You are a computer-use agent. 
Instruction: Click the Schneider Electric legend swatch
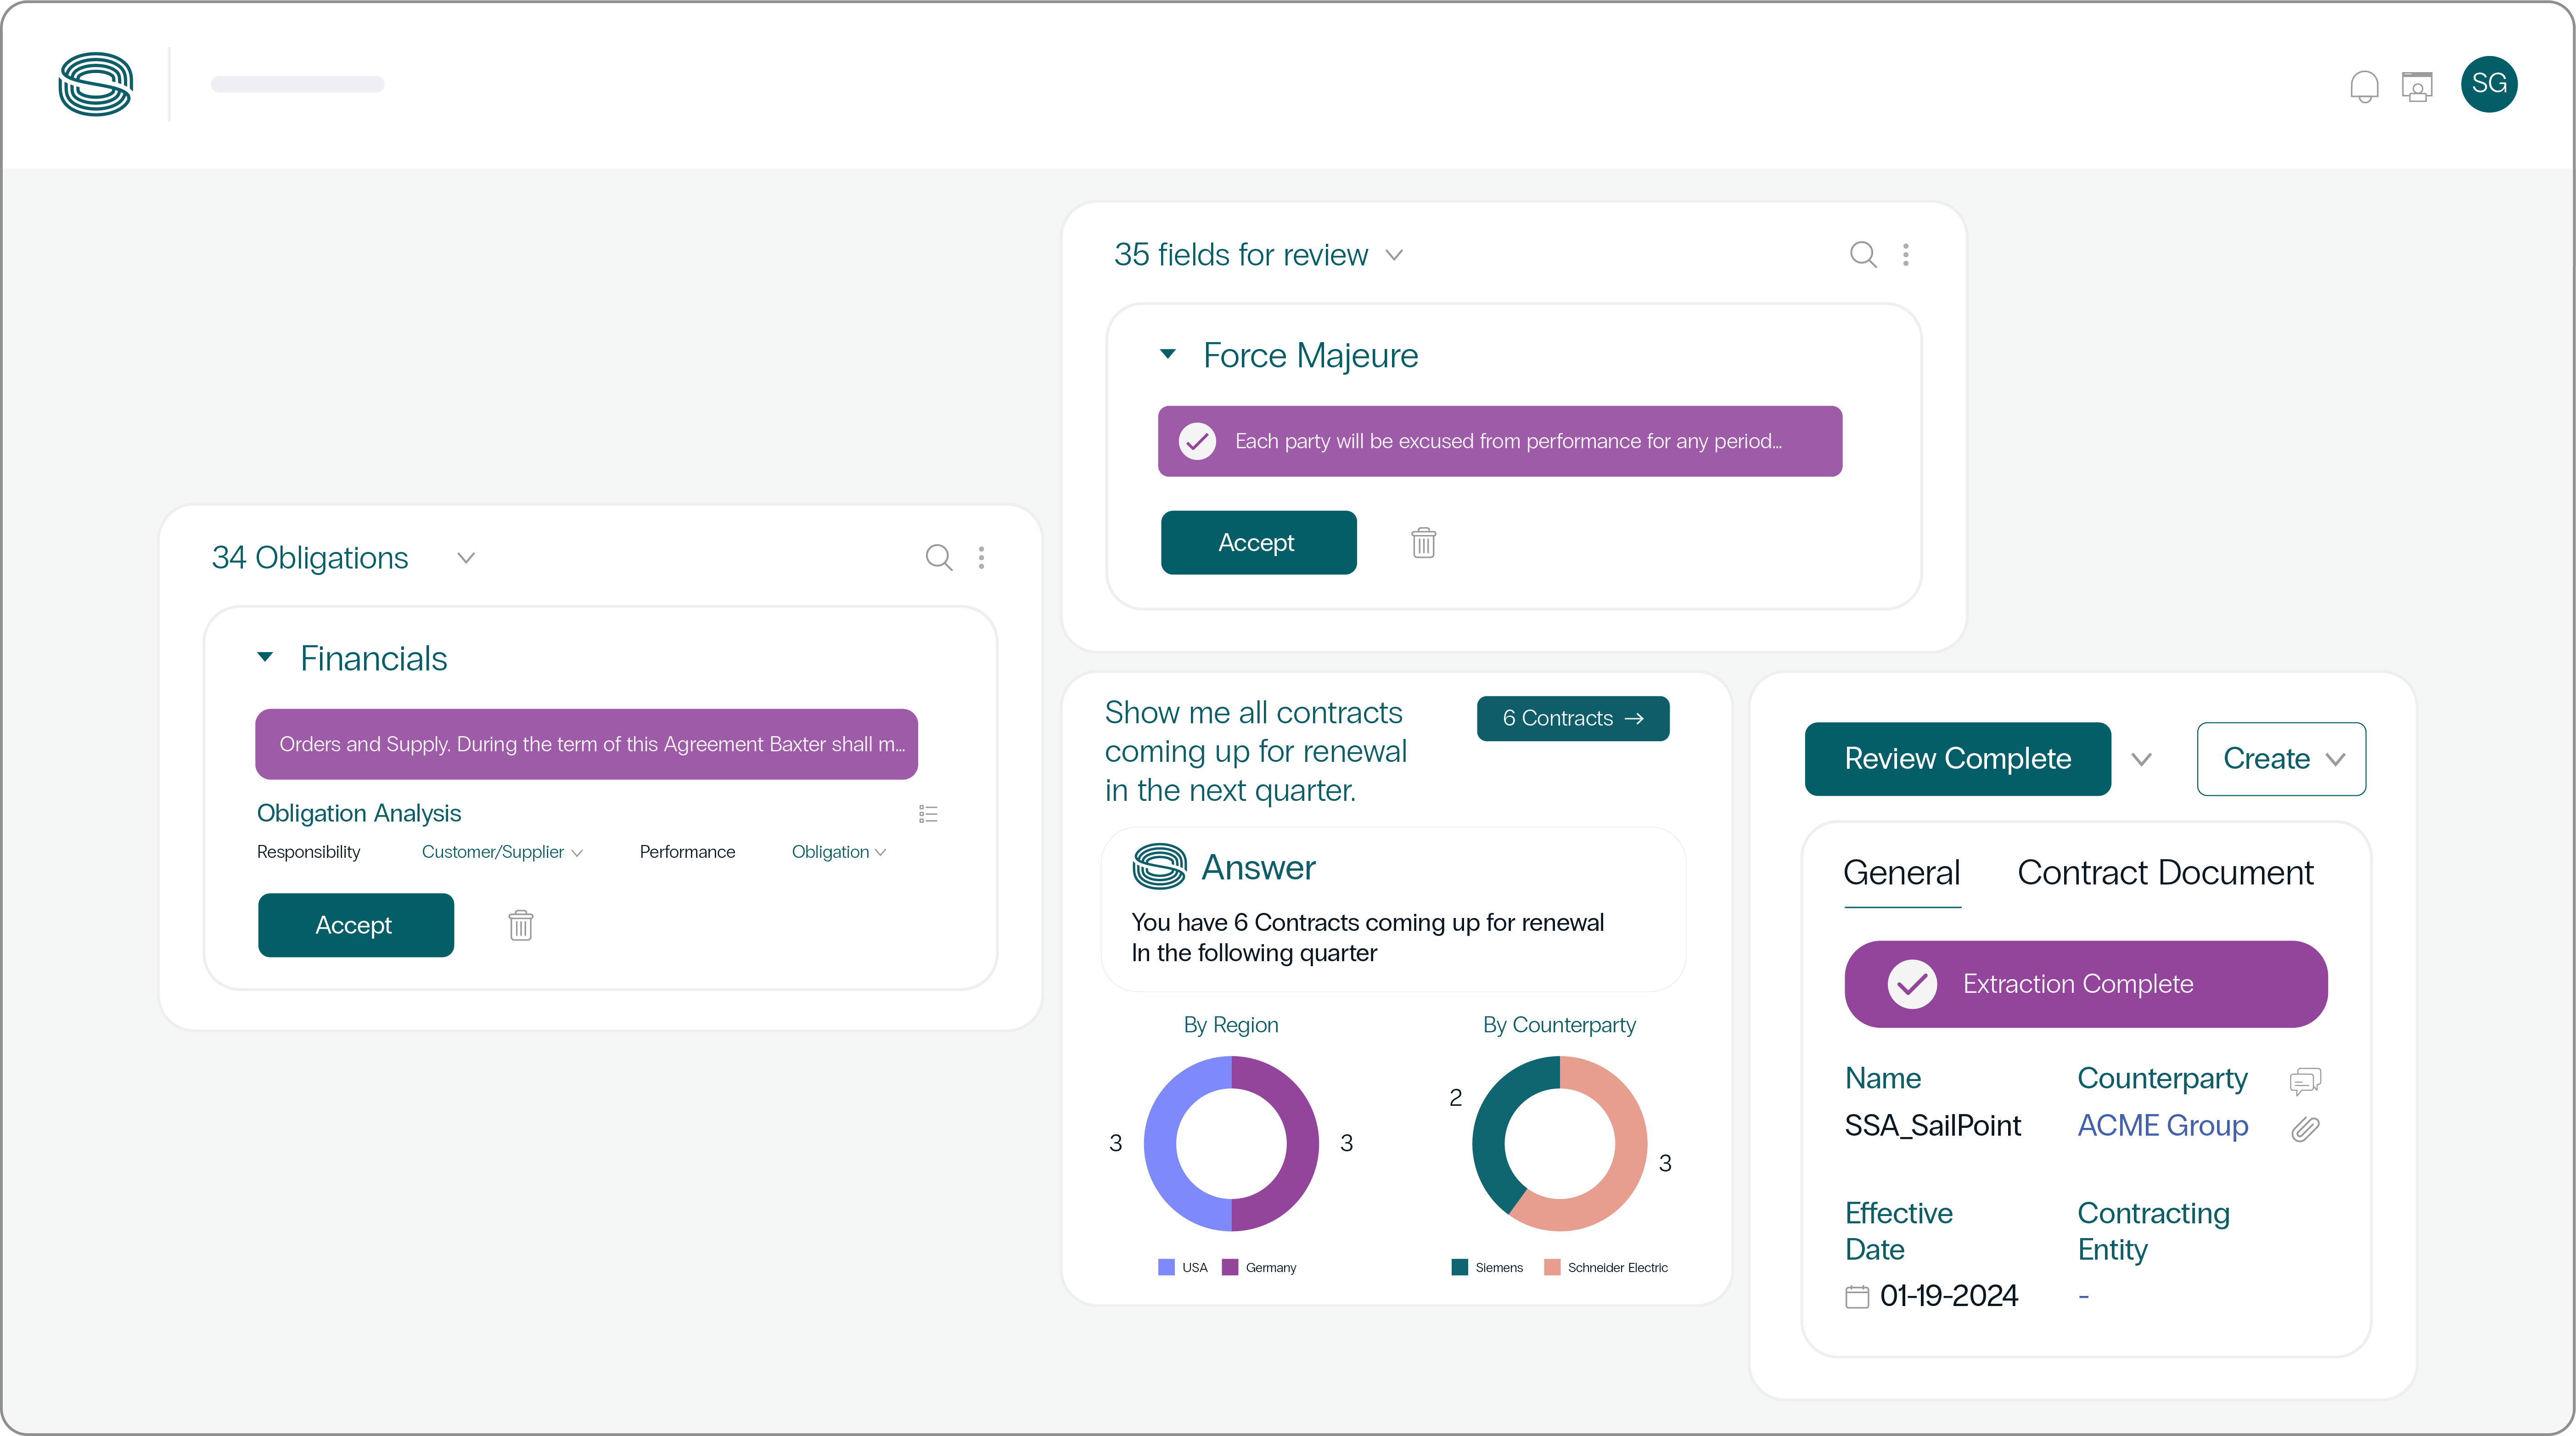pyautogui.click(x=1552, y=1267)
